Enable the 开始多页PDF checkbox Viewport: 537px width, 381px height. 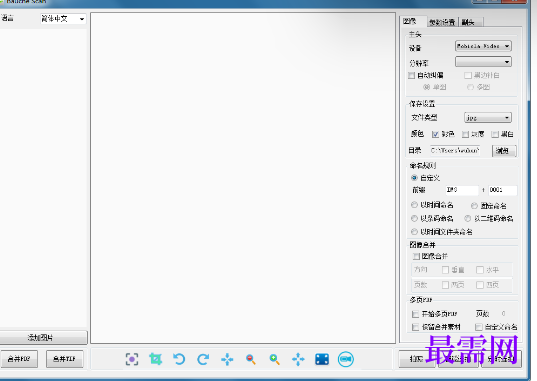415,314
